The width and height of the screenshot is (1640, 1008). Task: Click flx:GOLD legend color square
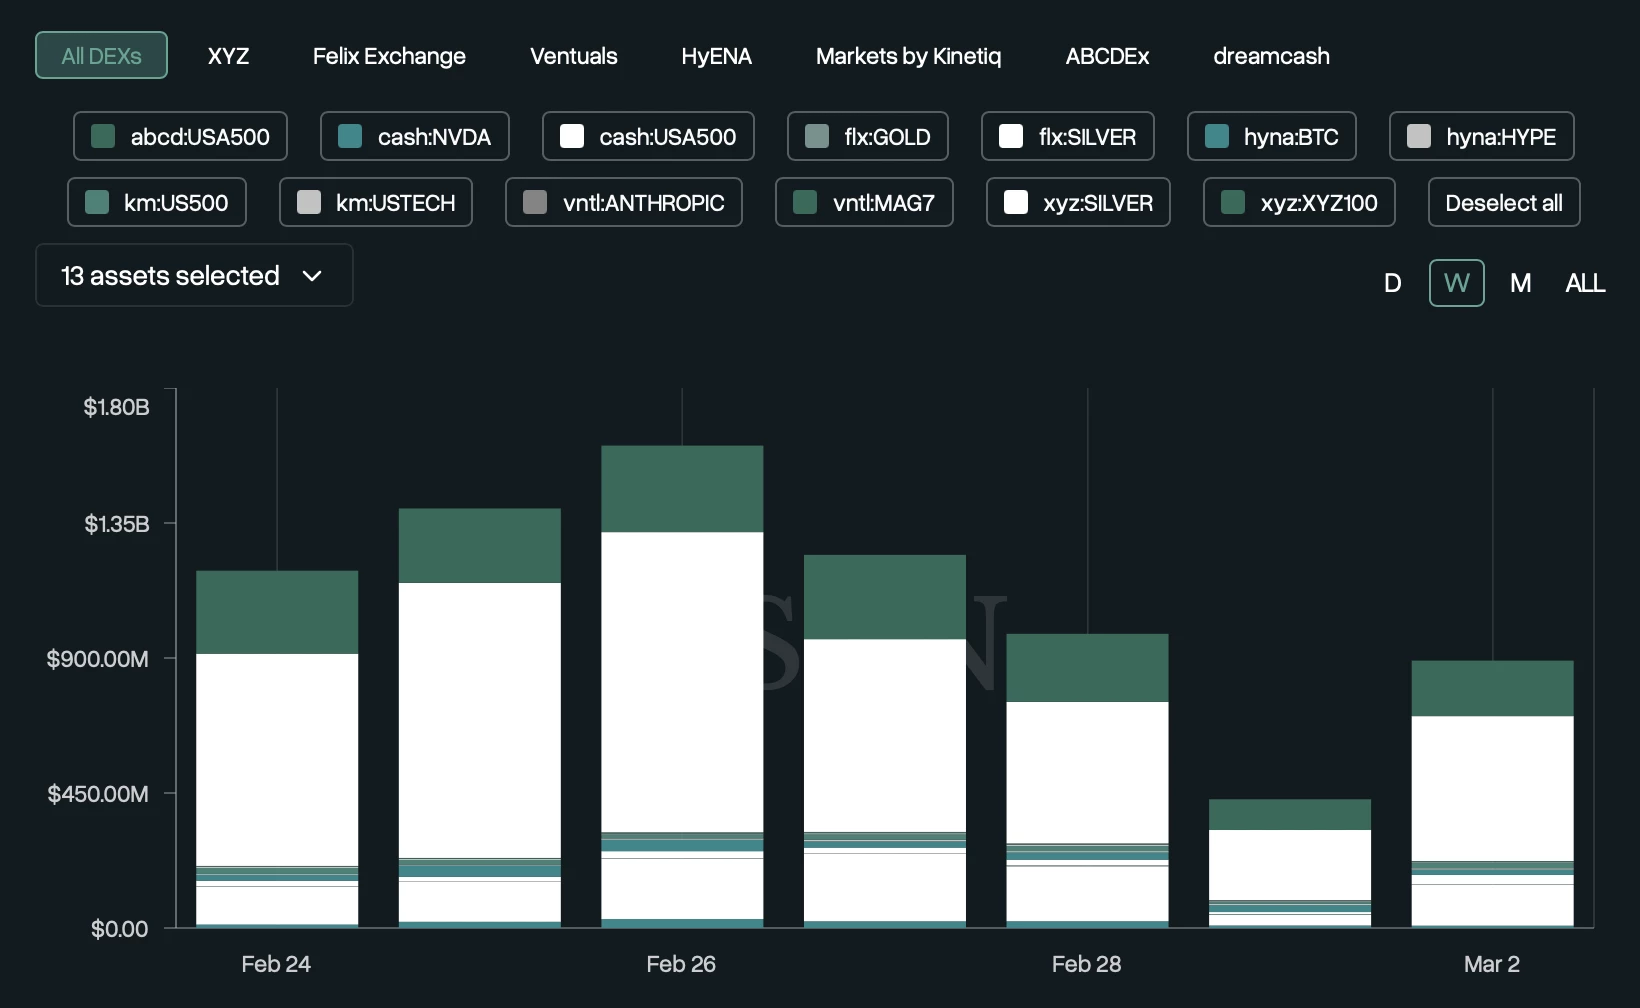click(x=817, y=136)
